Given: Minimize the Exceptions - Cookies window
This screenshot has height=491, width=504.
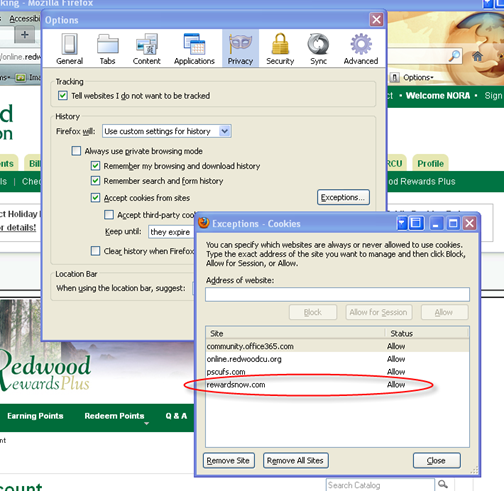Looking at the screenshot, I should (x=435, y=223).
